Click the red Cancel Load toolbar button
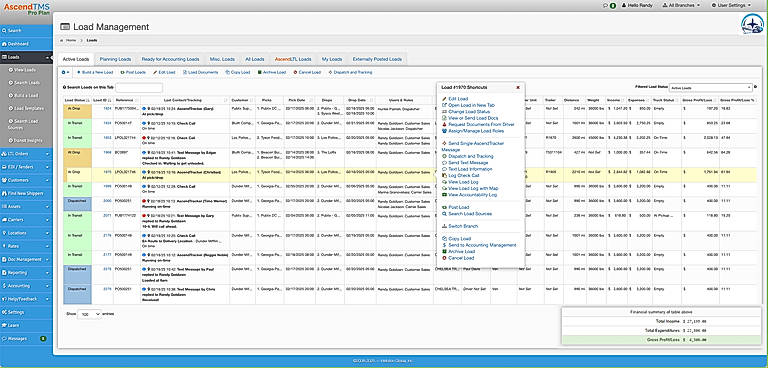The image size is (768, 368). [x=307, y=72]
